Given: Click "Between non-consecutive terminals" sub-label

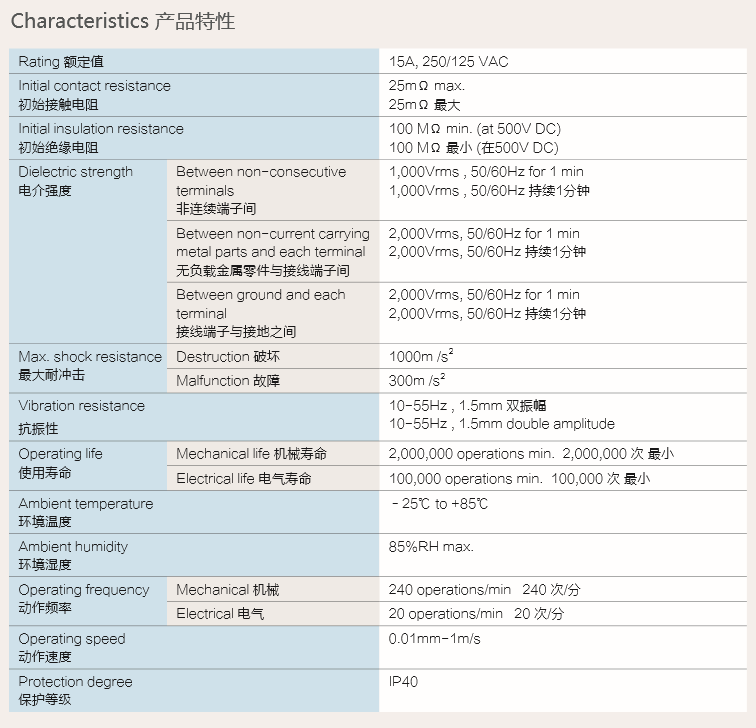Looking at the screenshot, I should pos(261,181).
